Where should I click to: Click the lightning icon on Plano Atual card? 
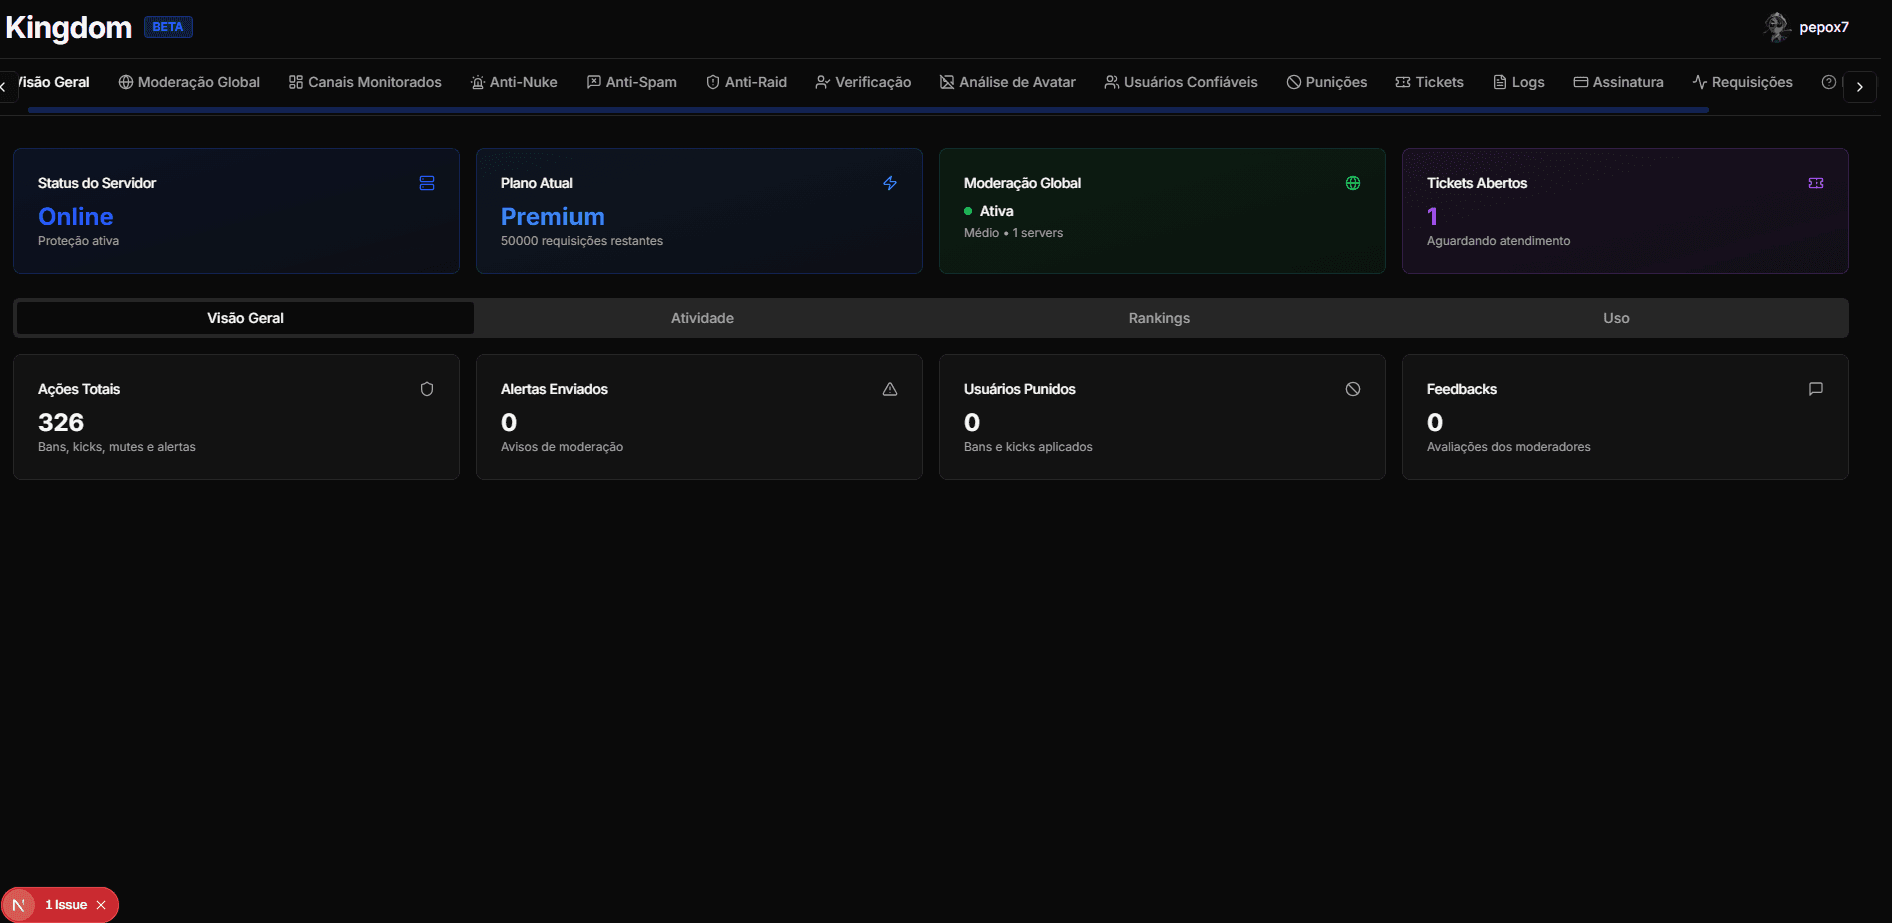[890, 184]
